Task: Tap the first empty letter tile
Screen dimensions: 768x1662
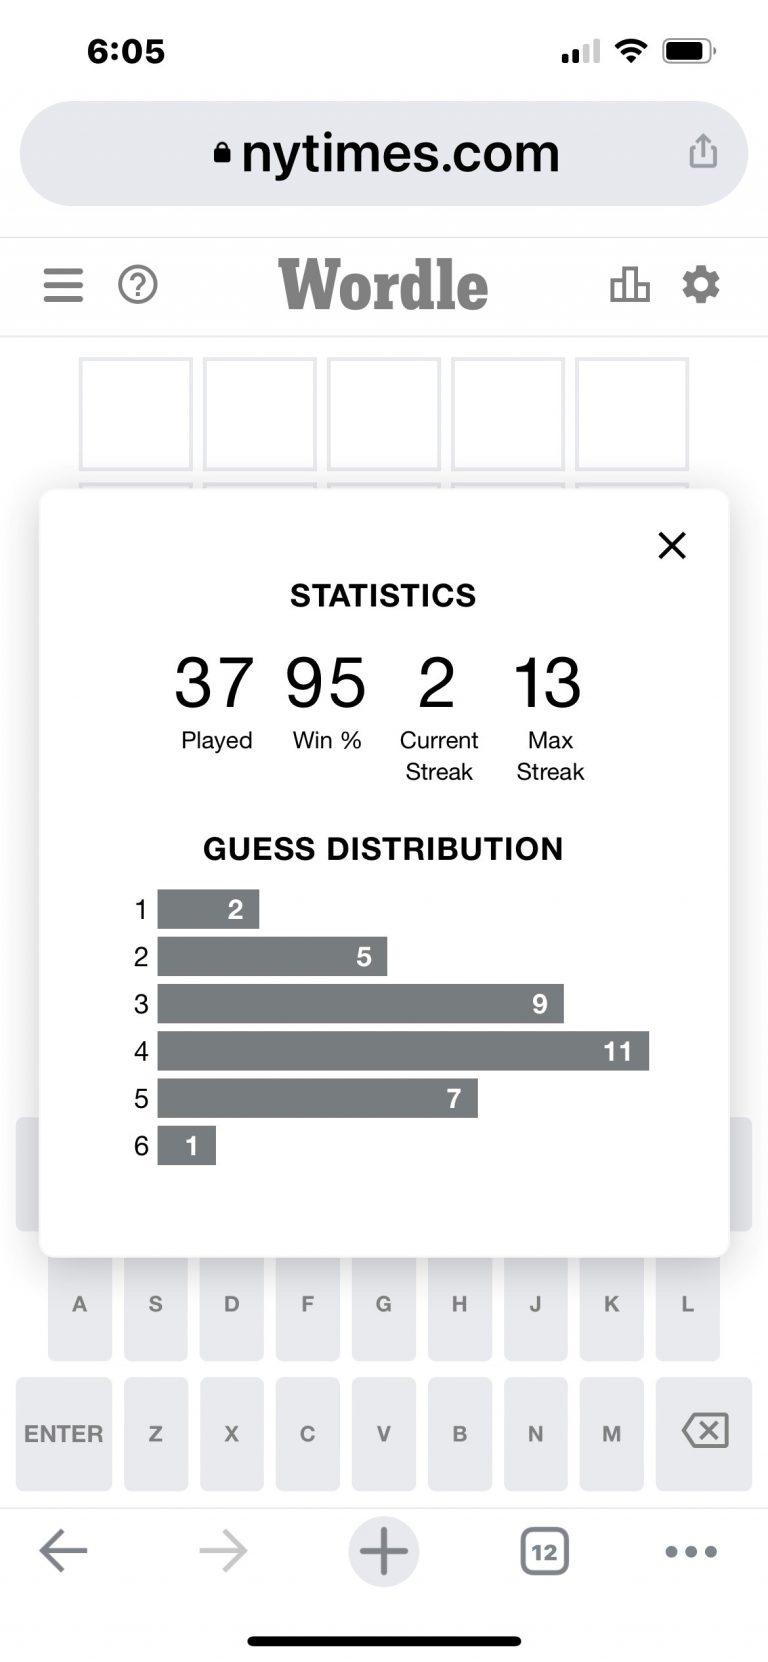Action: 136,414
